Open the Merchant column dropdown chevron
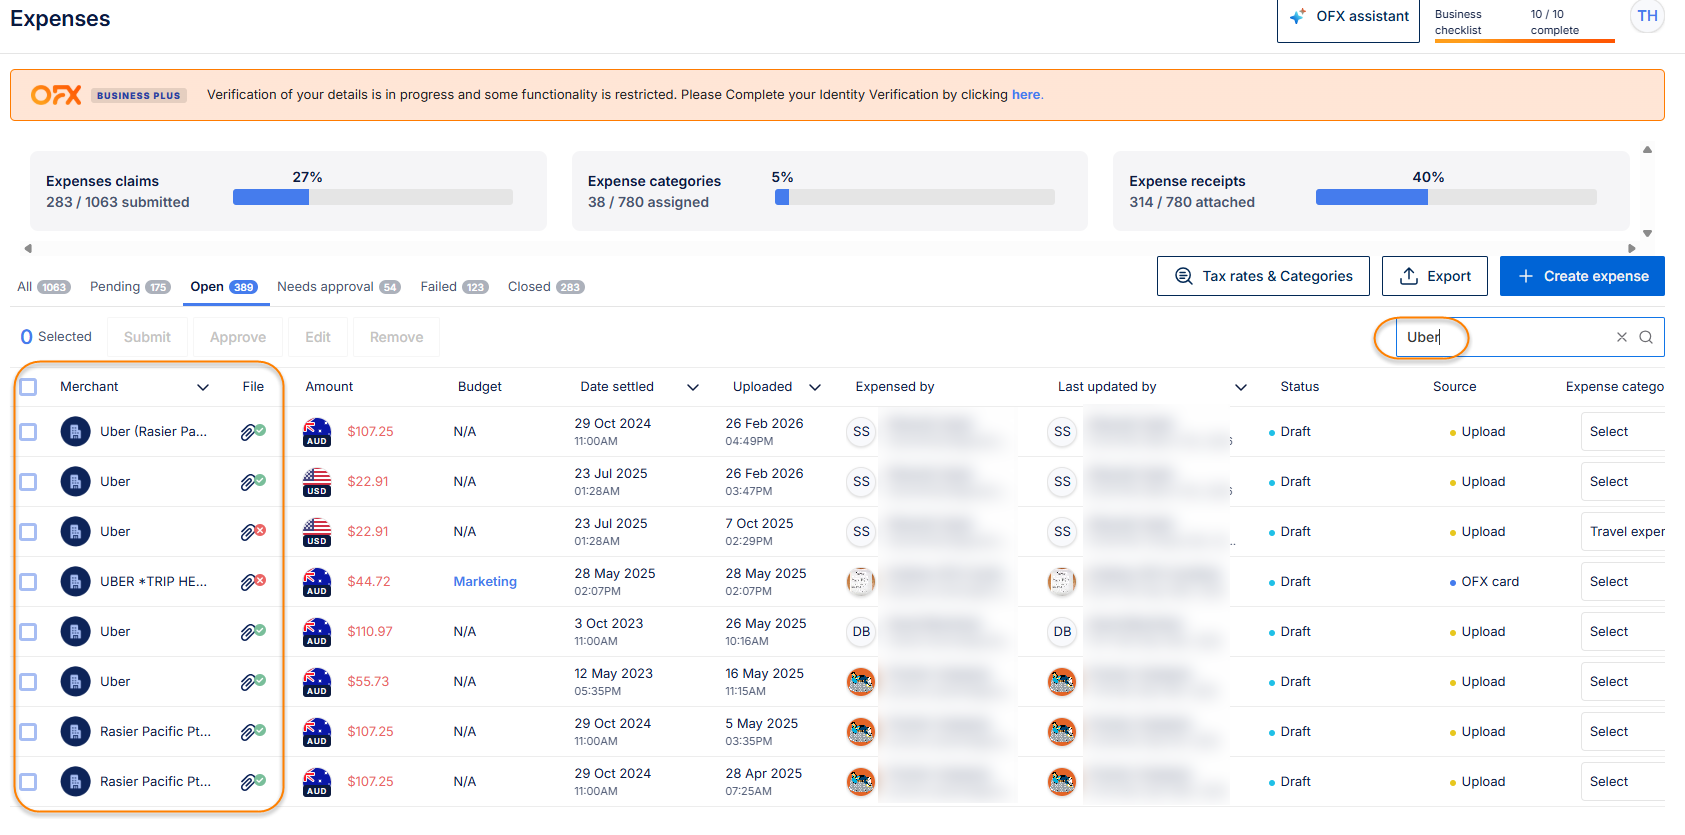This screenshot has width=1685, height=835. point(203,387)
